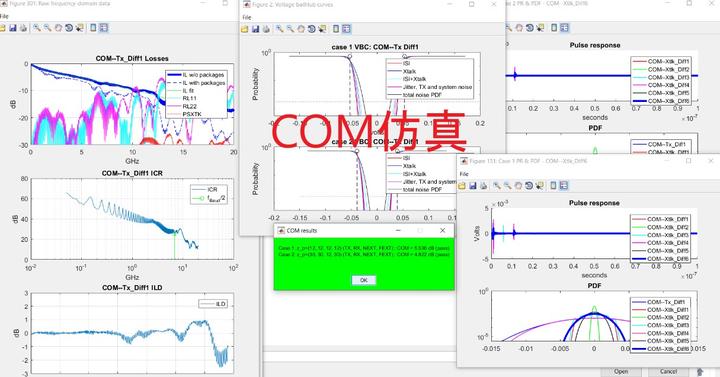Image resolution: width=720 pixels, height=377 pixels.
Task: Open the File menu of Figure 301
Action: 4,17
